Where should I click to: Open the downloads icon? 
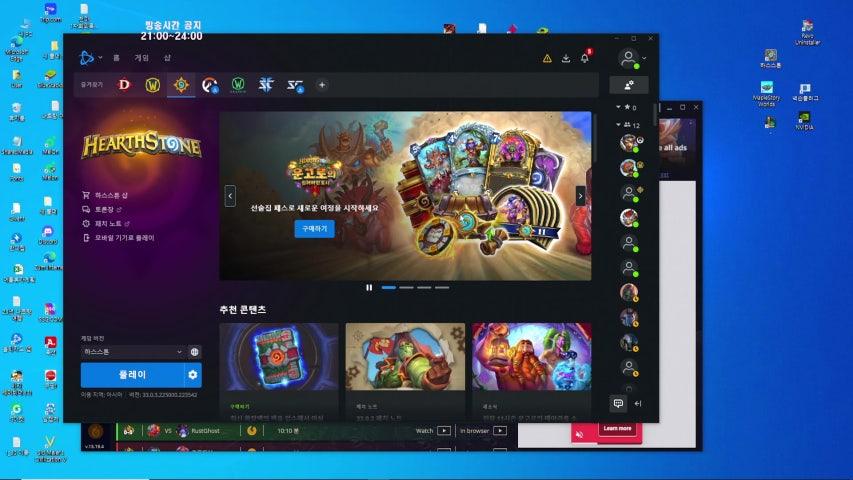[x=566, y=58]
